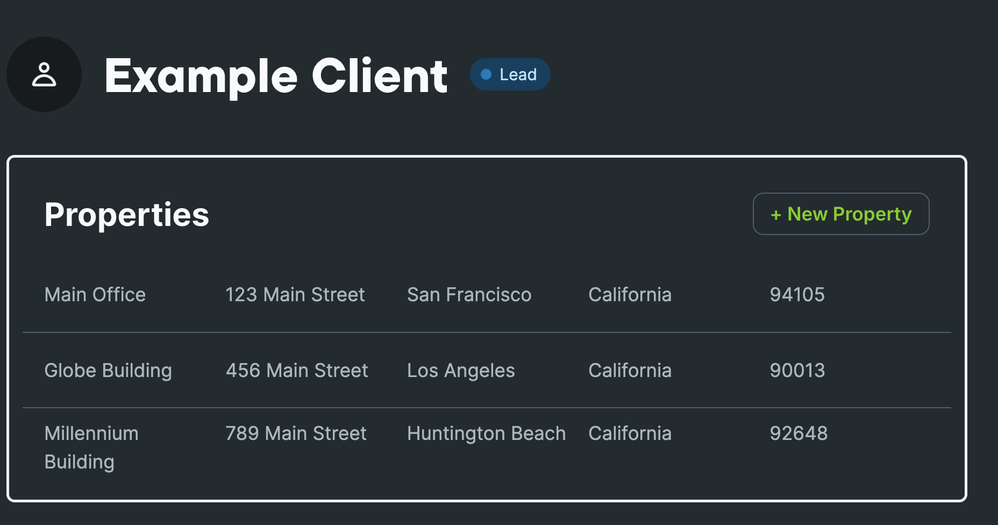Select the 123 Main Street address
Viewport: 998px width, 525px height.
click(295, 295)
